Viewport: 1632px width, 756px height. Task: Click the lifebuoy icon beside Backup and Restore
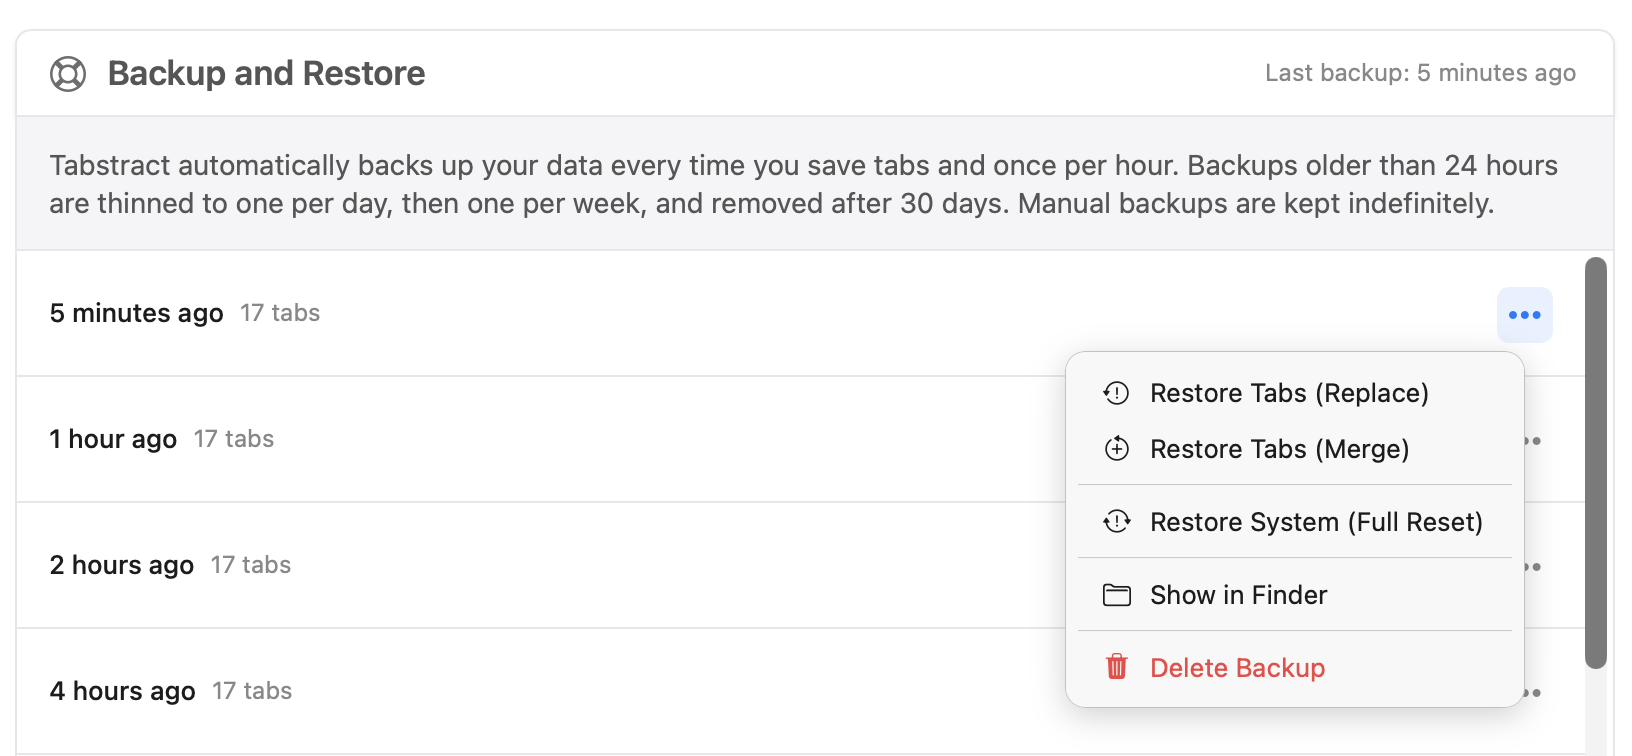coord(69,72)
